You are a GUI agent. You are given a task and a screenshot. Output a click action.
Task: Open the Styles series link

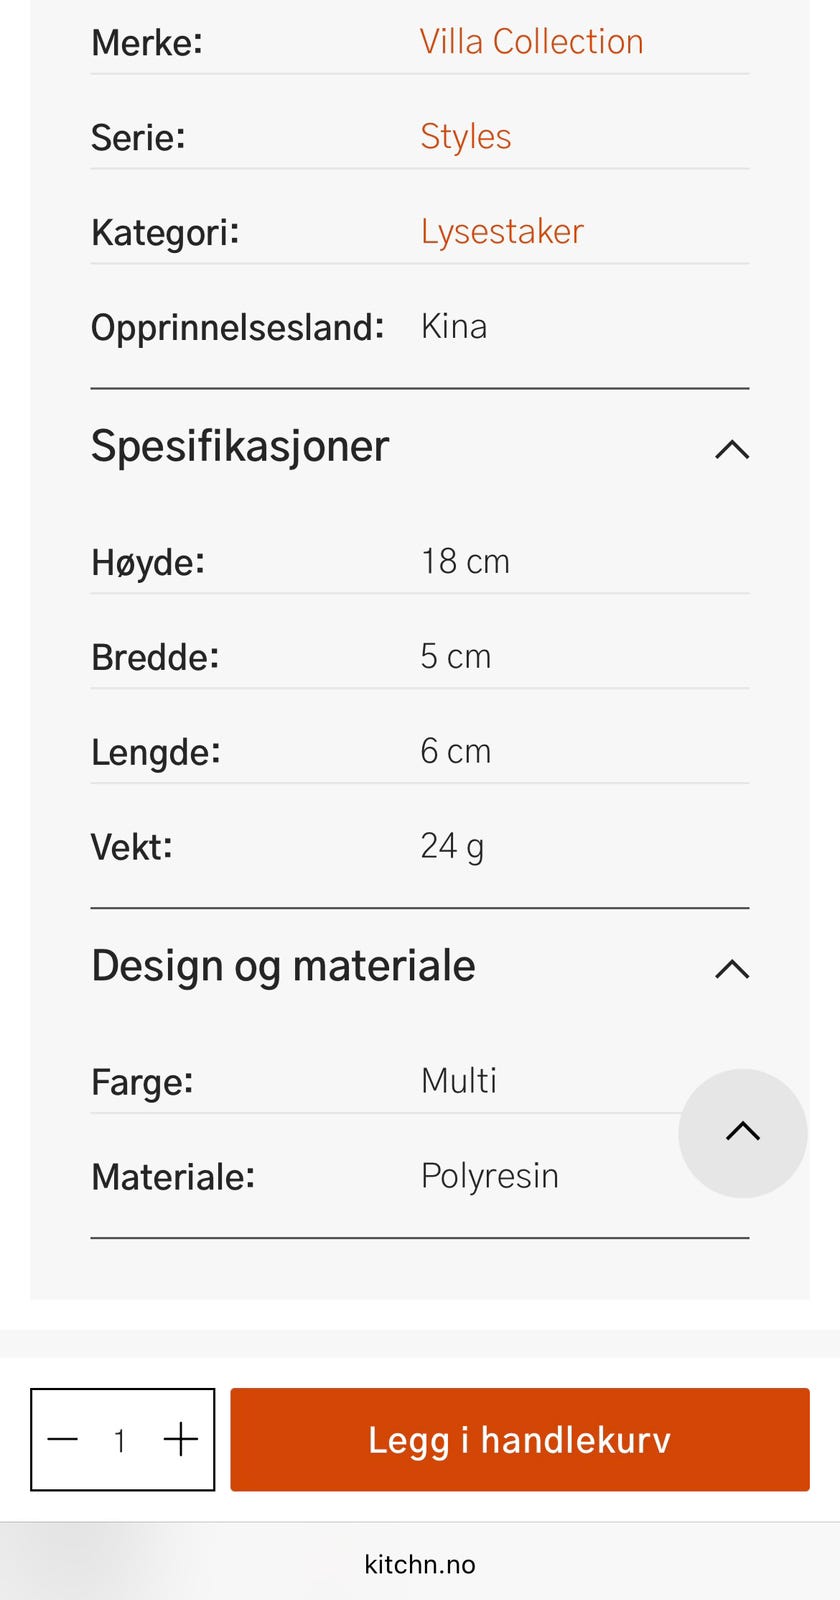click(x=465, y=136)
